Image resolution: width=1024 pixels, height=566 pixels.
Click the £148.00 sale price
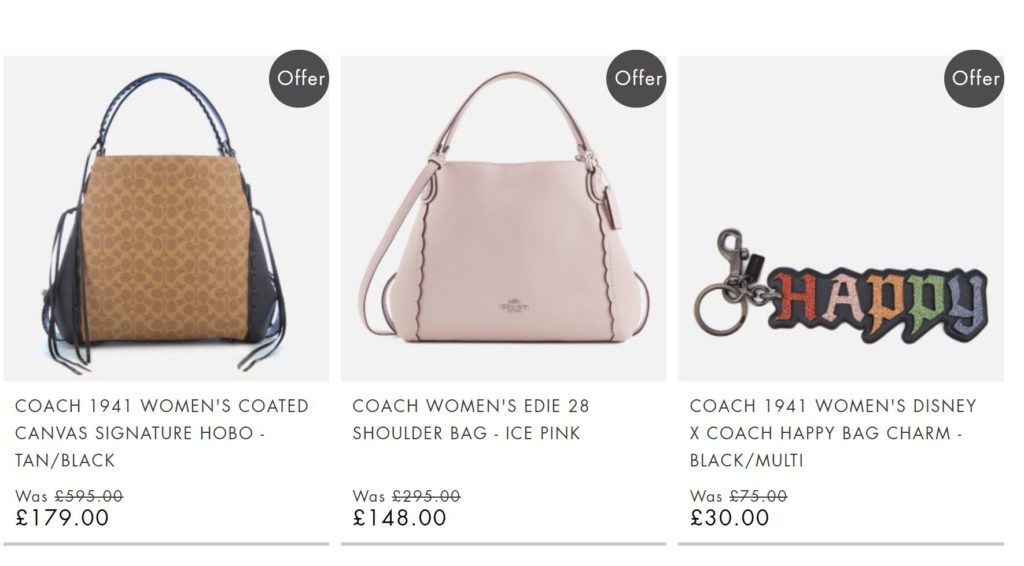(400, 518)
